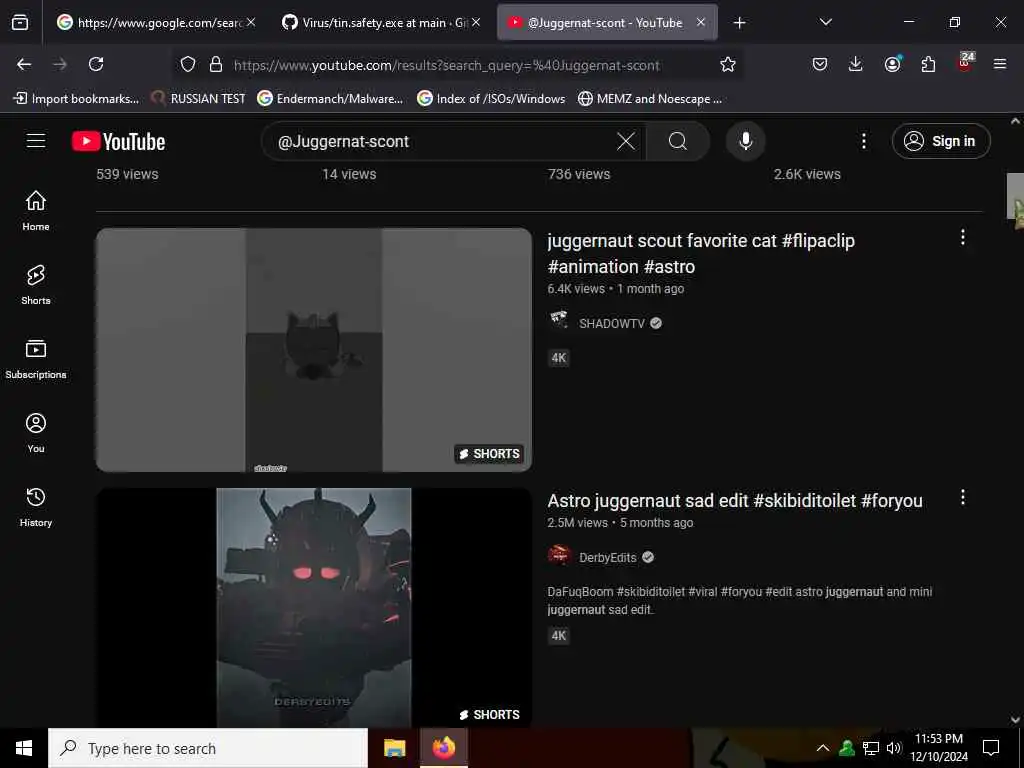The height and width of the screenshot is (768, 1024).
Task: Click the Sign in button
Action: 941,141
